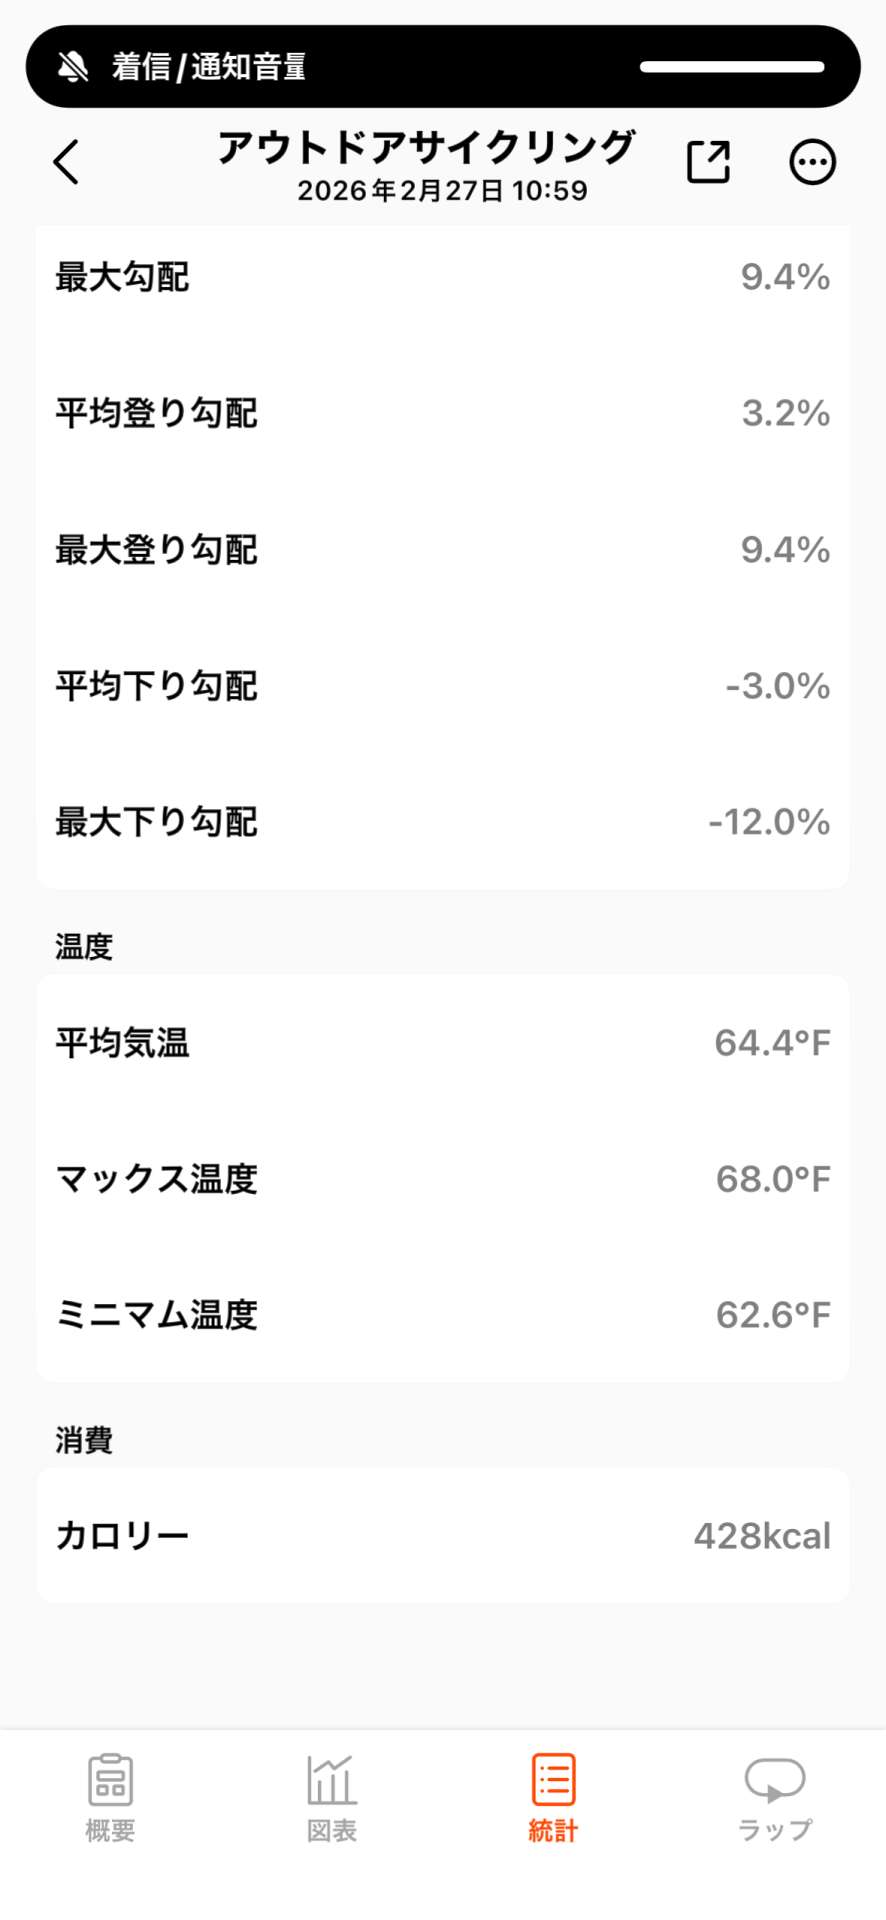Select the 平均気温 row
This screenshot has height=1920, width=886.
pos(443,1043)
